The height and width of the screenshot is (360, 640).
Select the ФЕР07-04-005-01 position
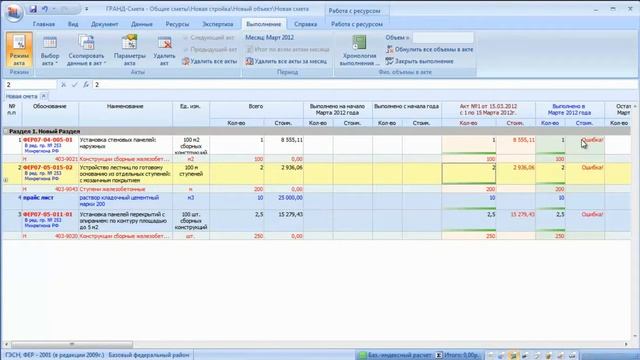pos(47,140)
